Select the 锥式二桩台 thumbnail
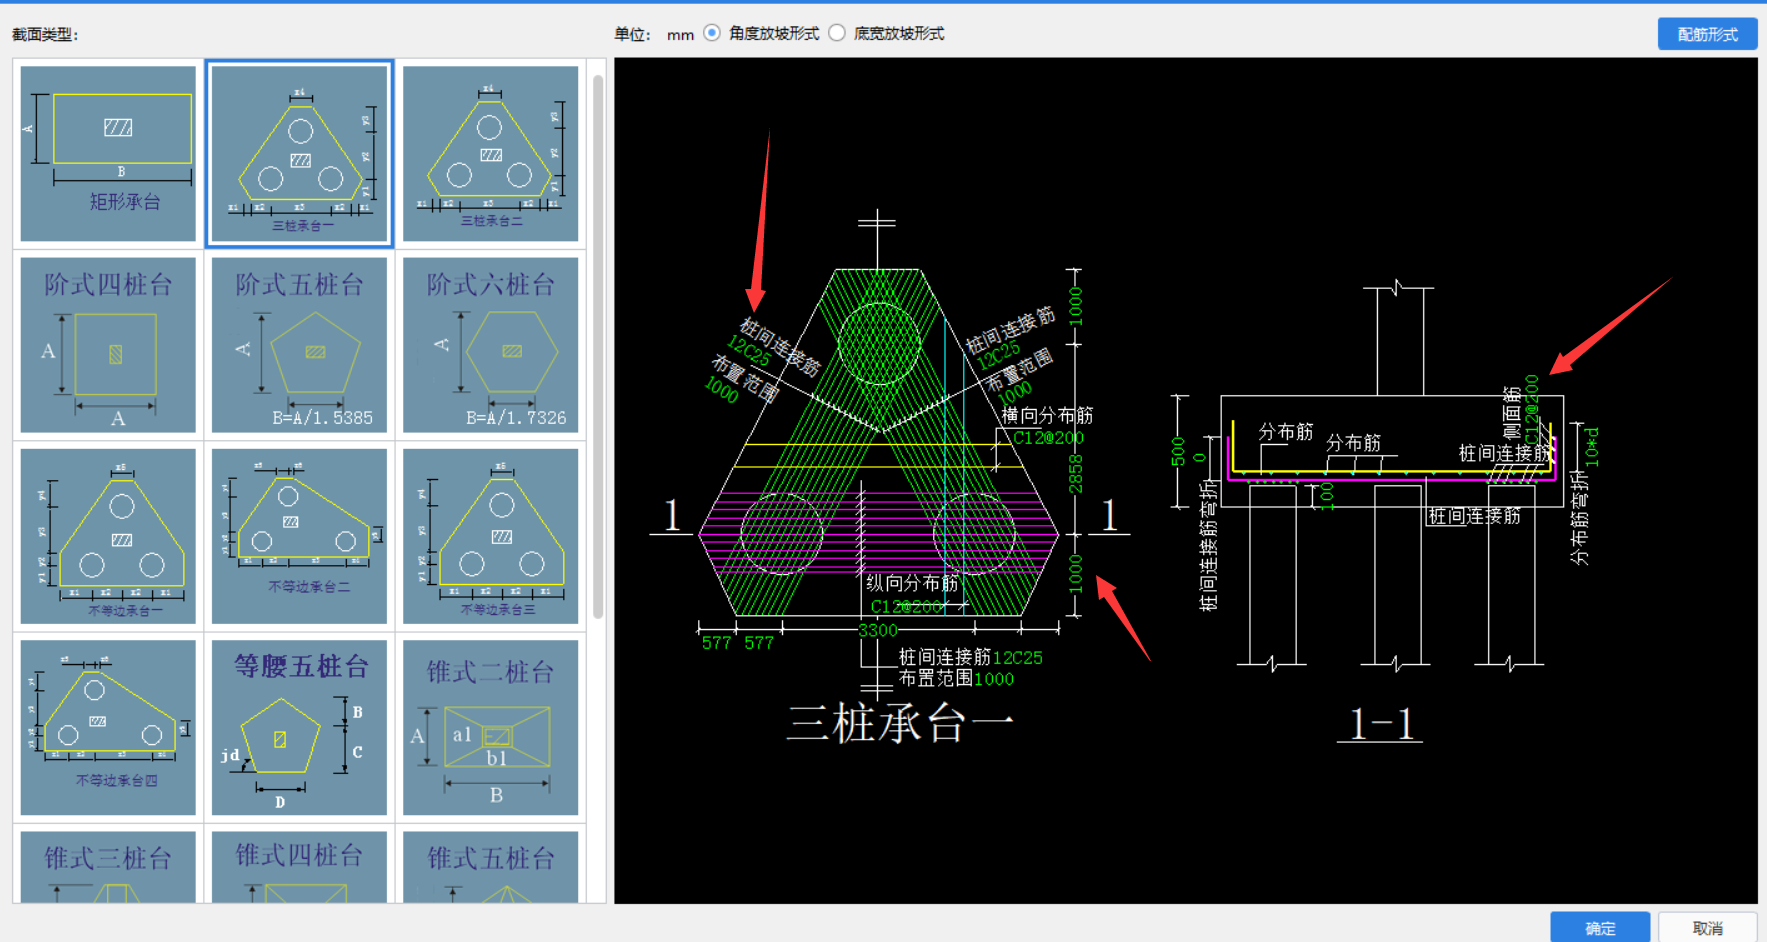The width and height of the screenshot is (1767, 942). [490, 728]
